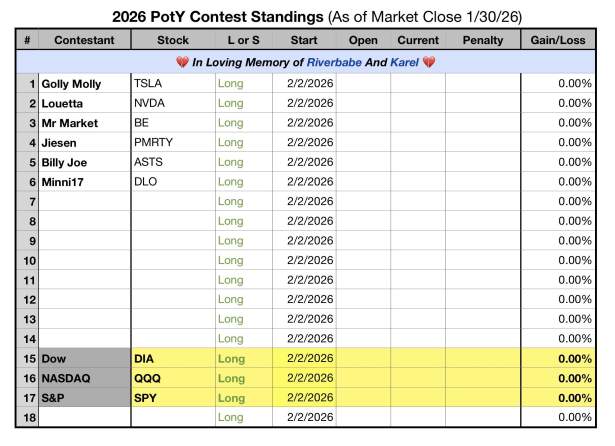Select the ASTS stock cell
615x446 pixels.
click(172, 161)
